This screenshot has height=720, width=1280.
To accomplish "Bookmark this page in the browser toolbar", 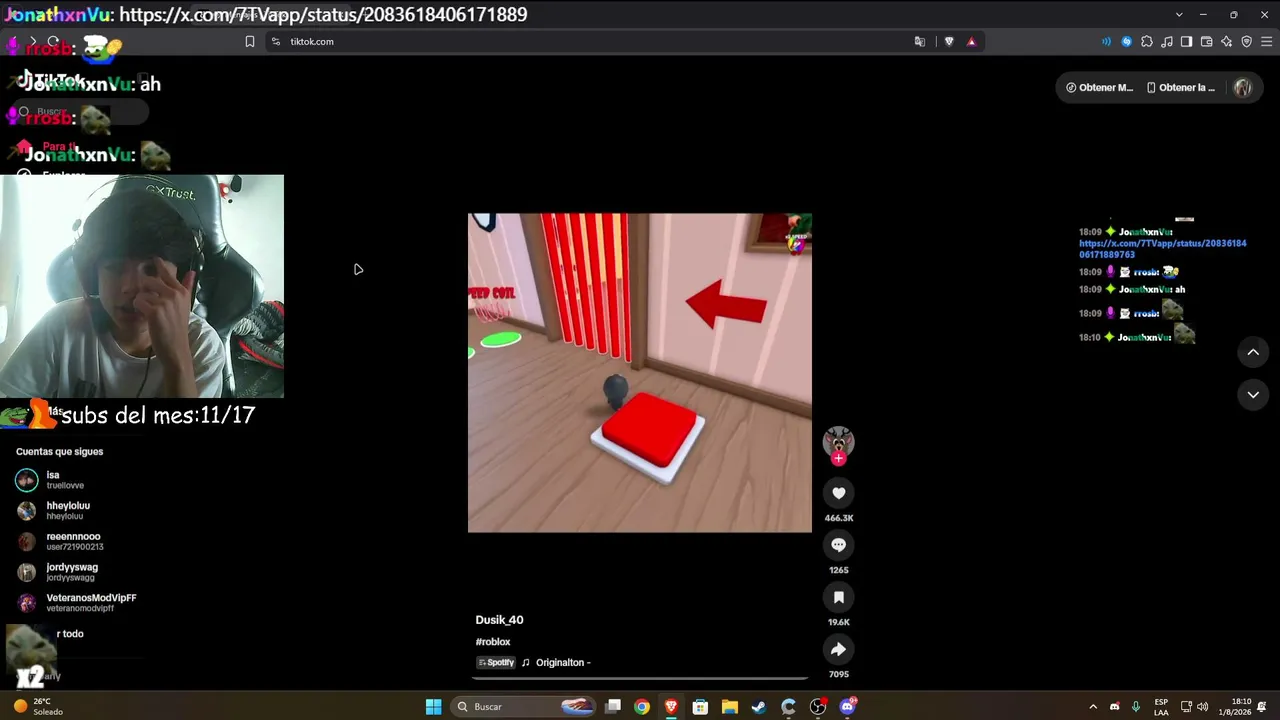I will [x=250, y=41].
